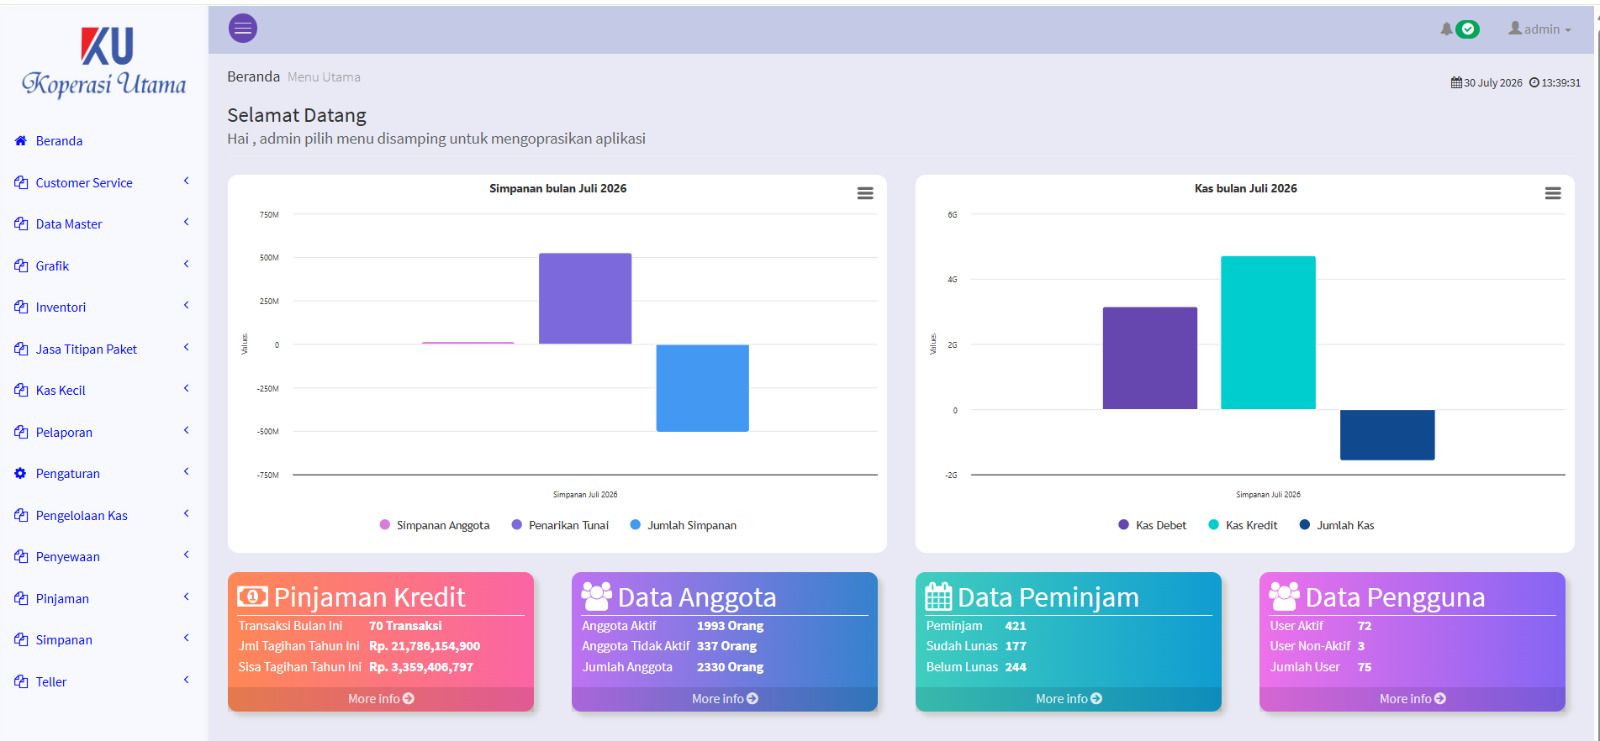1600x741 pixels.
Task: Click the Data Peminjam calendar icon
Action: (938, 597)
